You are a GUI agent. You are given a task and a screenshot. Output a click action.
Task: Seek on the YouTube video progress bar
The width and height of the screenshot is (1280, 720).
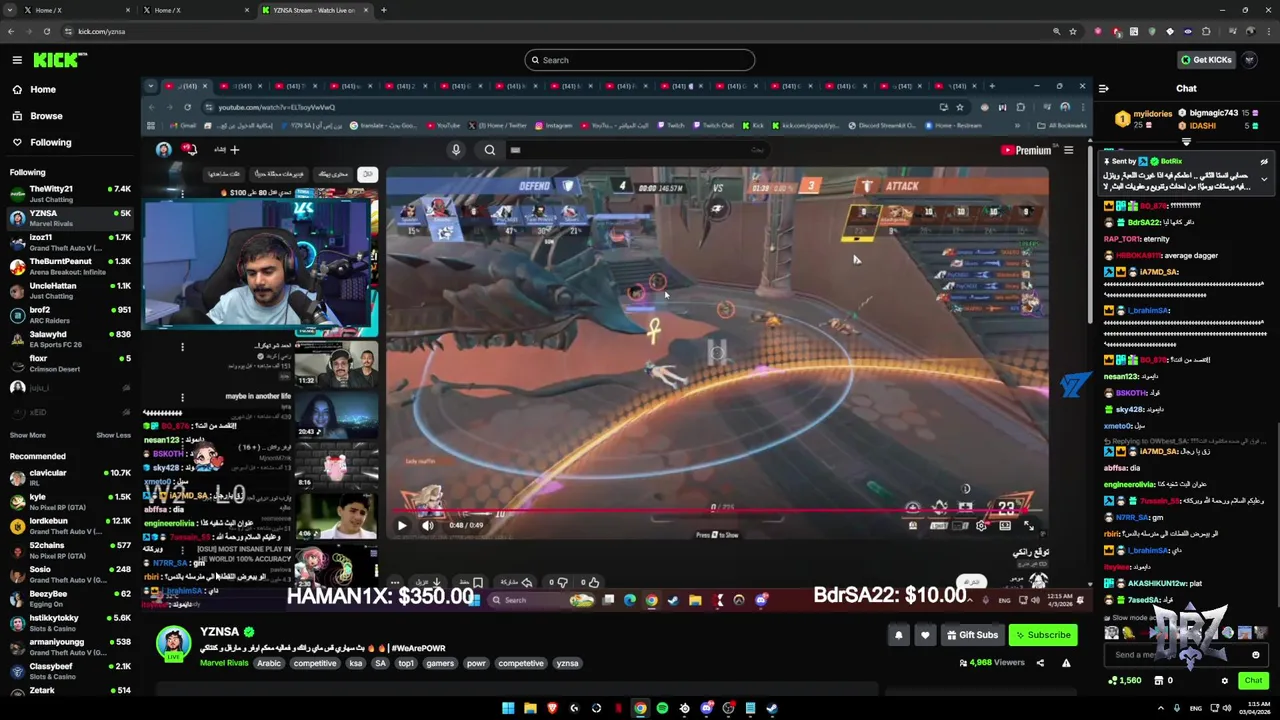click(716, 512)
